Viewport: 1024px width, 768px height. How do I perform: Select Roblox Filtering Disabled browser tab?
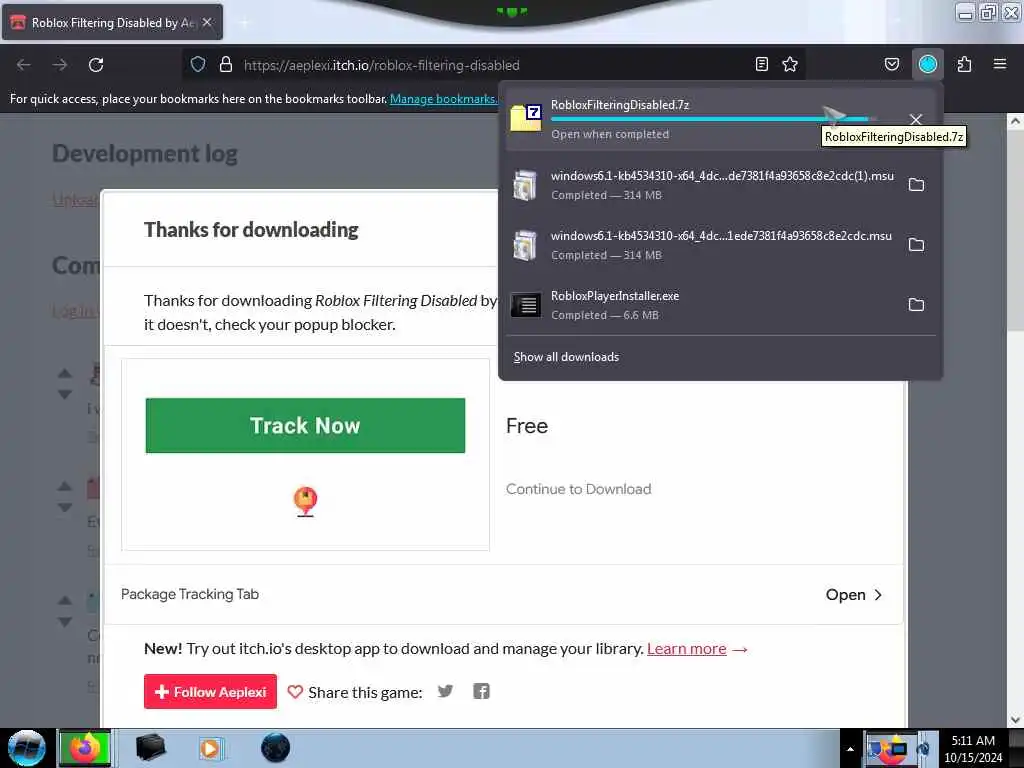pos(112,22)
